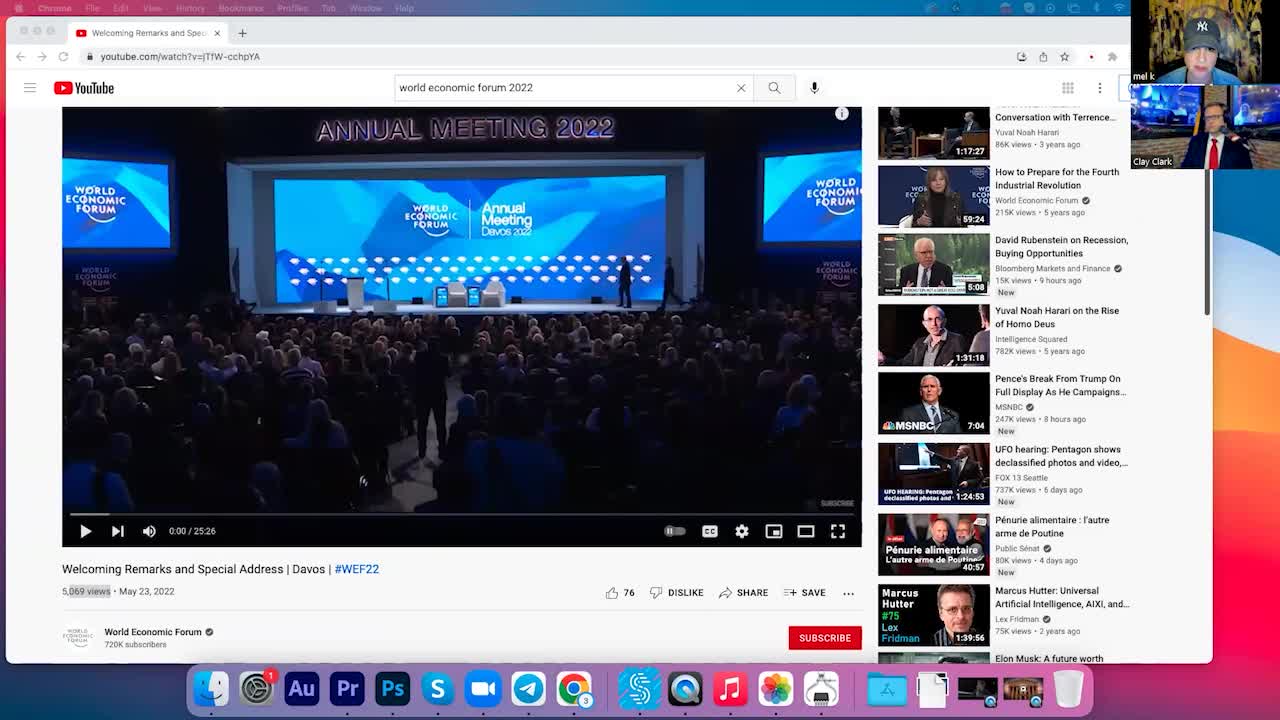This screenshot has width=1280, height=720.
Task: Open the History menu
Action: tap(190, 8)
